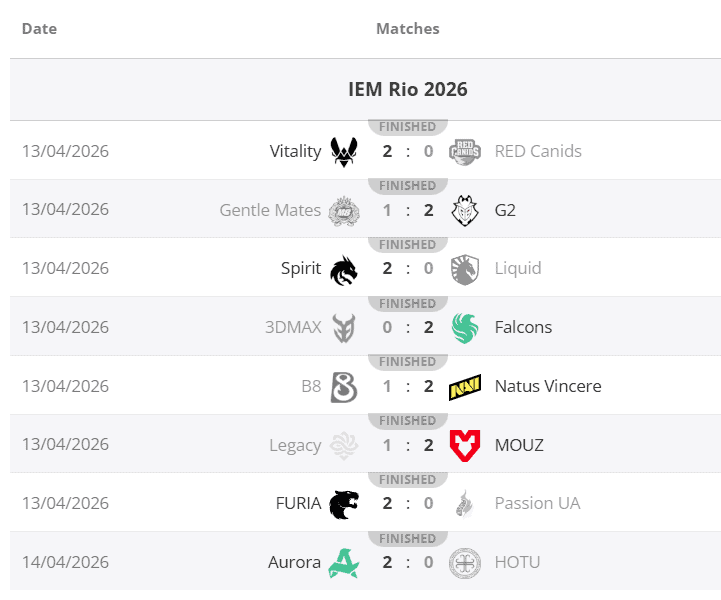Click the Aurora green logo icon
Image resolution: width=721 pixels, height=600 pixels.
click(x=344, y=563)
